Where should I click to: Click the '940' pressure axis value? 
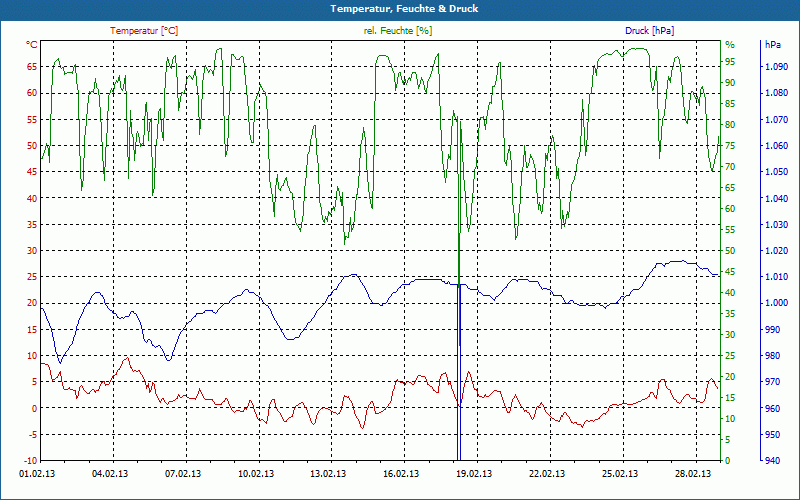(x=773, y=460)
